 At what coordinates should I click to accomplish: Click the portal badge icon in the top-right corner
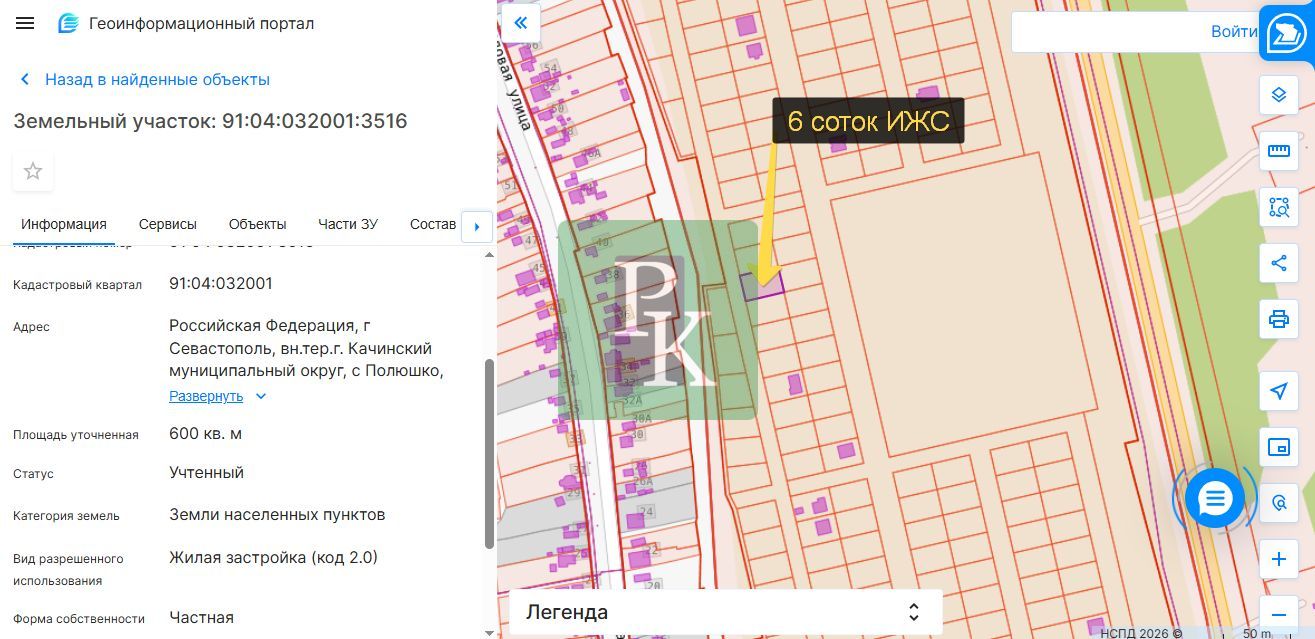(1285, 34)
